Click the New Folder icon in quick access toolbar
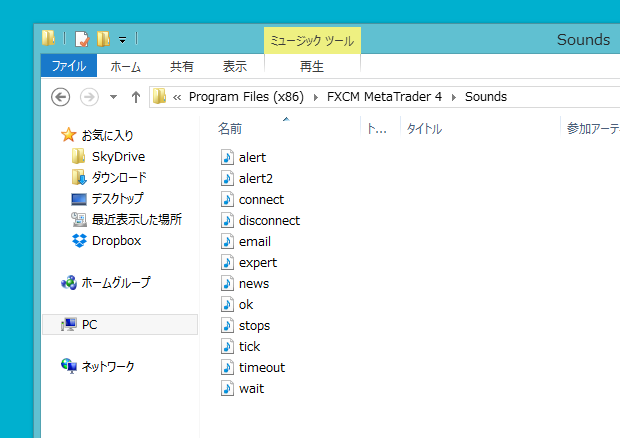 tap(104, 39)
